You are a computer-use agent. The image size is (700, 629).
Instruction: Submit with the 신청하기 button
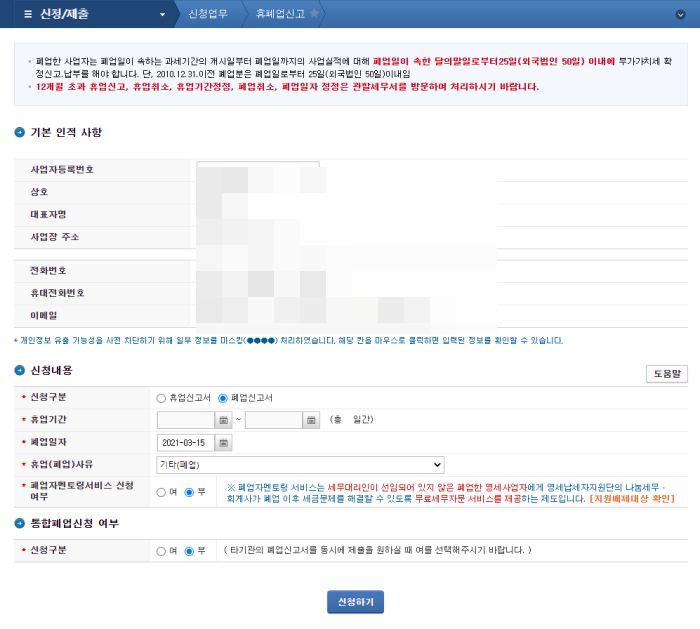click(x=355, y=602)
